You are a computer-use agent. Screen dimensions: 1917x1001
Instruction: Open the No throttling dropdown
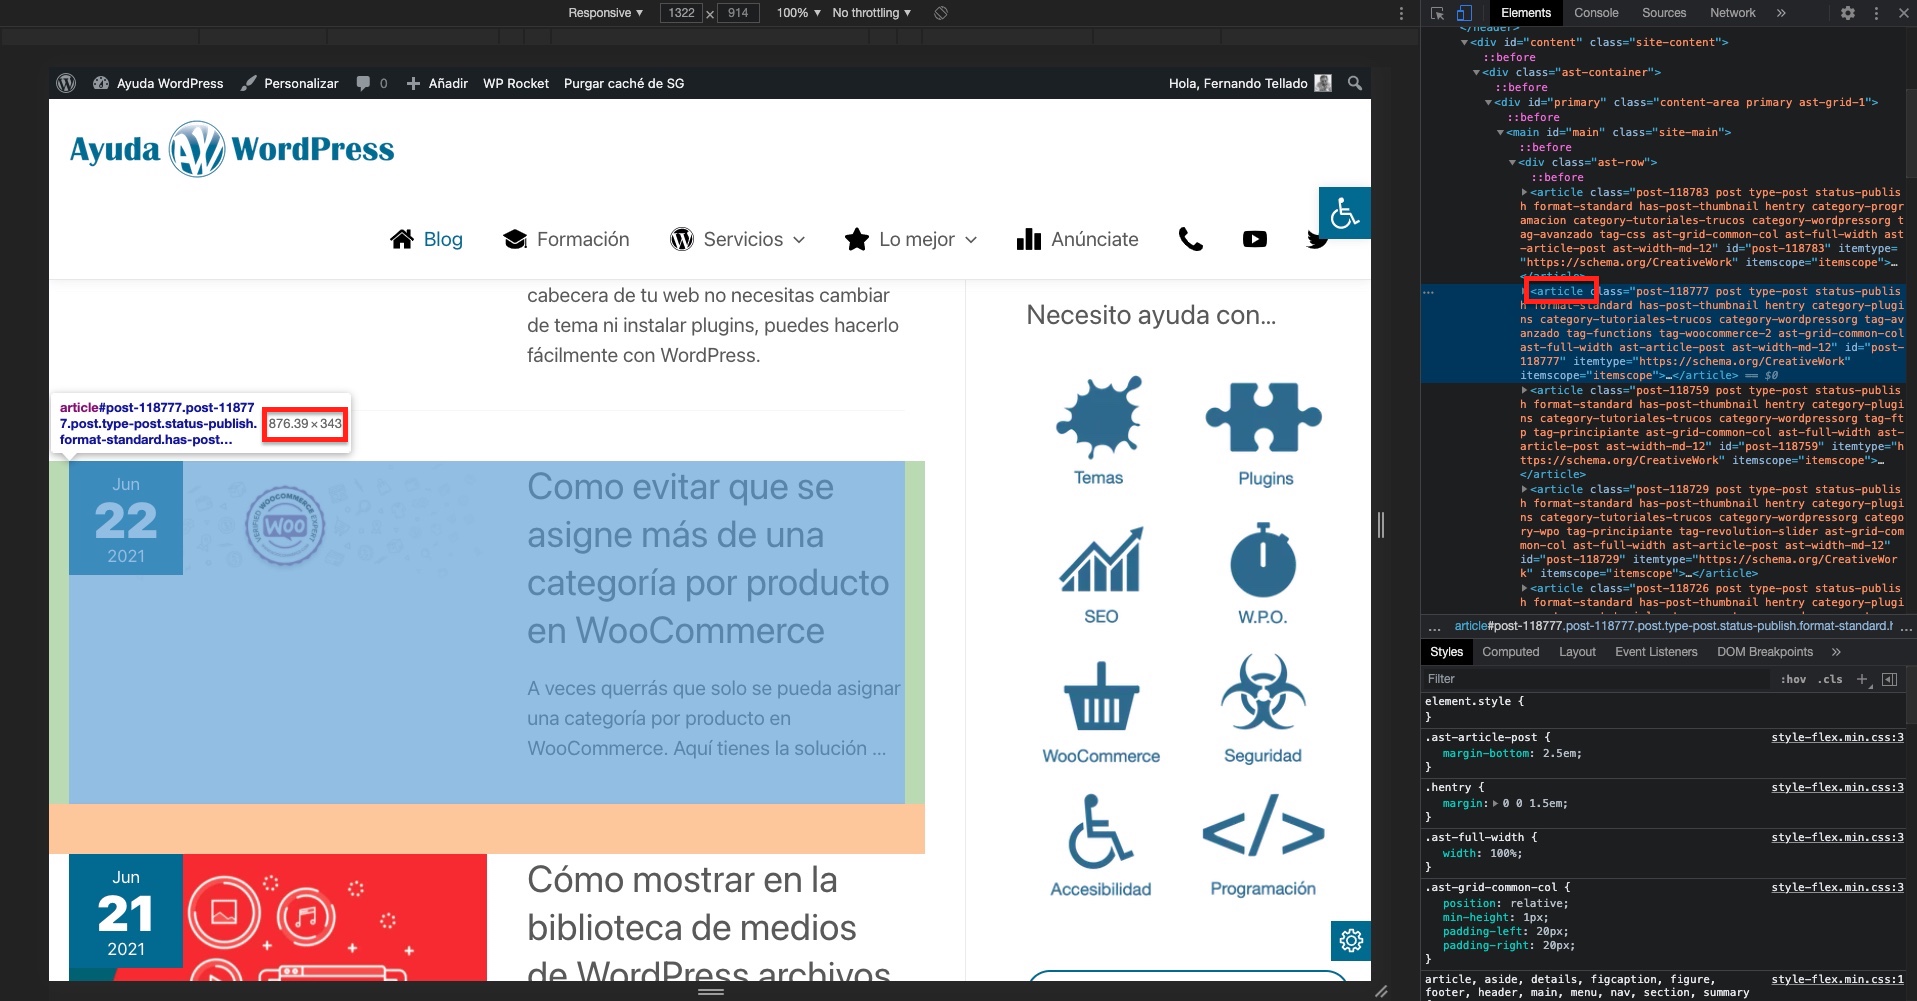click(x=869, y=13)
